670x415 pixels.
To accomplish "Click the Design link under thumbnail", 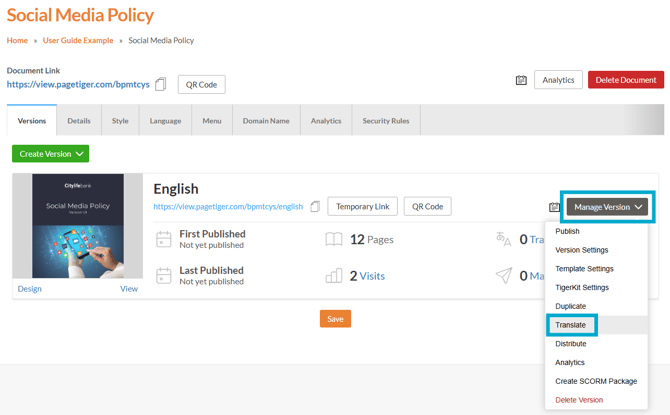I will pyautogui.click(x=29, y=289).
